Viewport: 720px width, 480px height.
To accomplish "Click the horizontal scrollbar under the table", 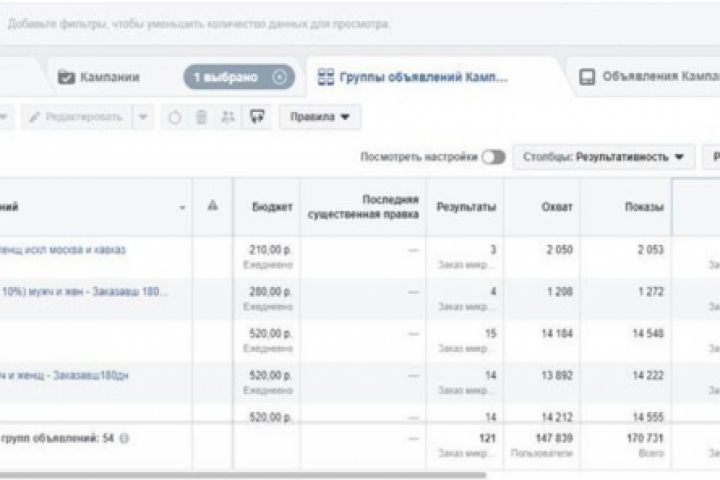I will (x=240, y=474).
